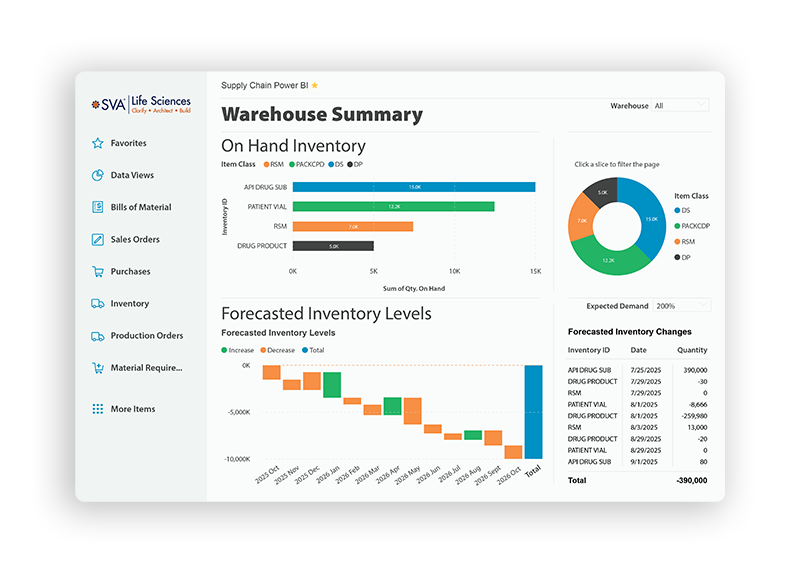Screen dimensions: 800x573
Task: Click the Bills of Material icon
Action: coord(98,207)
